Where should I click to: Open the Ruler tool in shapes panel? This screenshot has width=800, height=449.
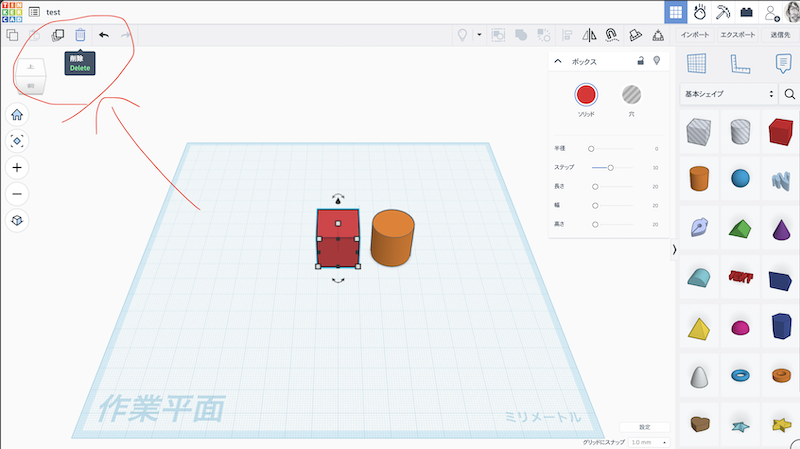click(739, 64)
